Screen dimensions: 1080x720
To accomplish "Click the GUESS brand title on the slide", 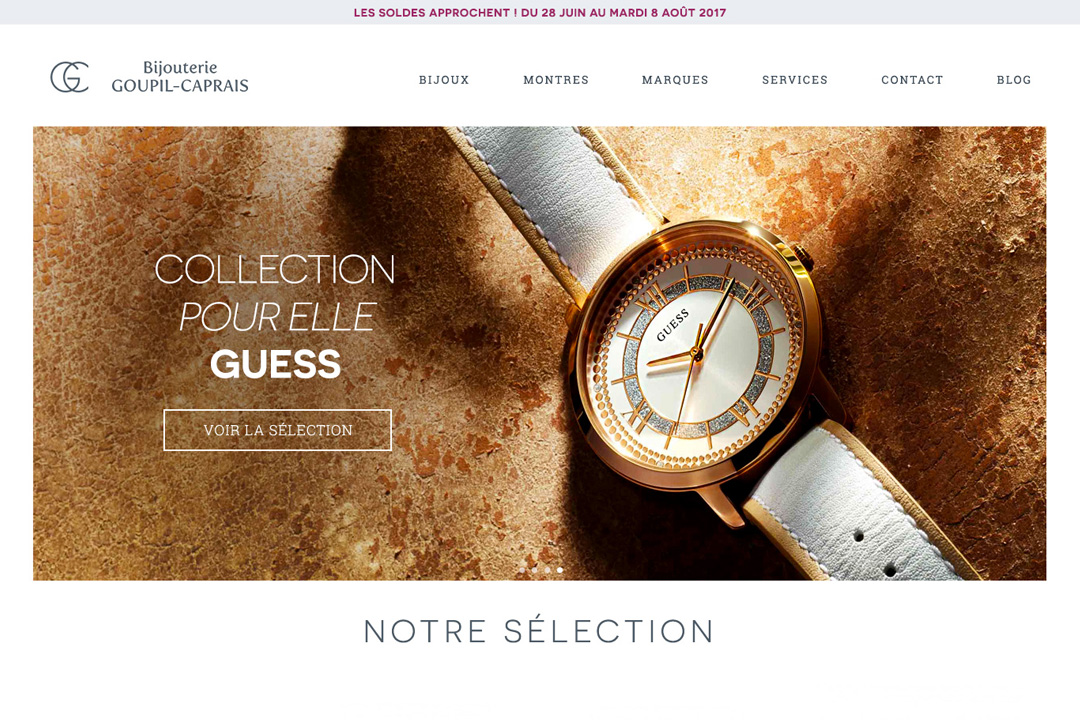I will click(276, 364).
